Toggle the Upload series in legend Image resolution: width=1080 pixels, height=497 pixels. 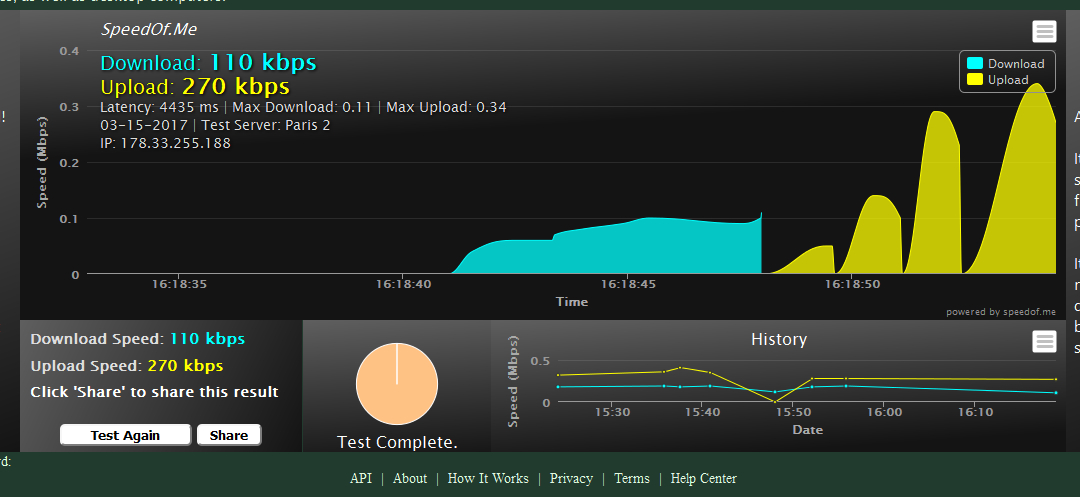pyautogui.click(x=998, y=80)
